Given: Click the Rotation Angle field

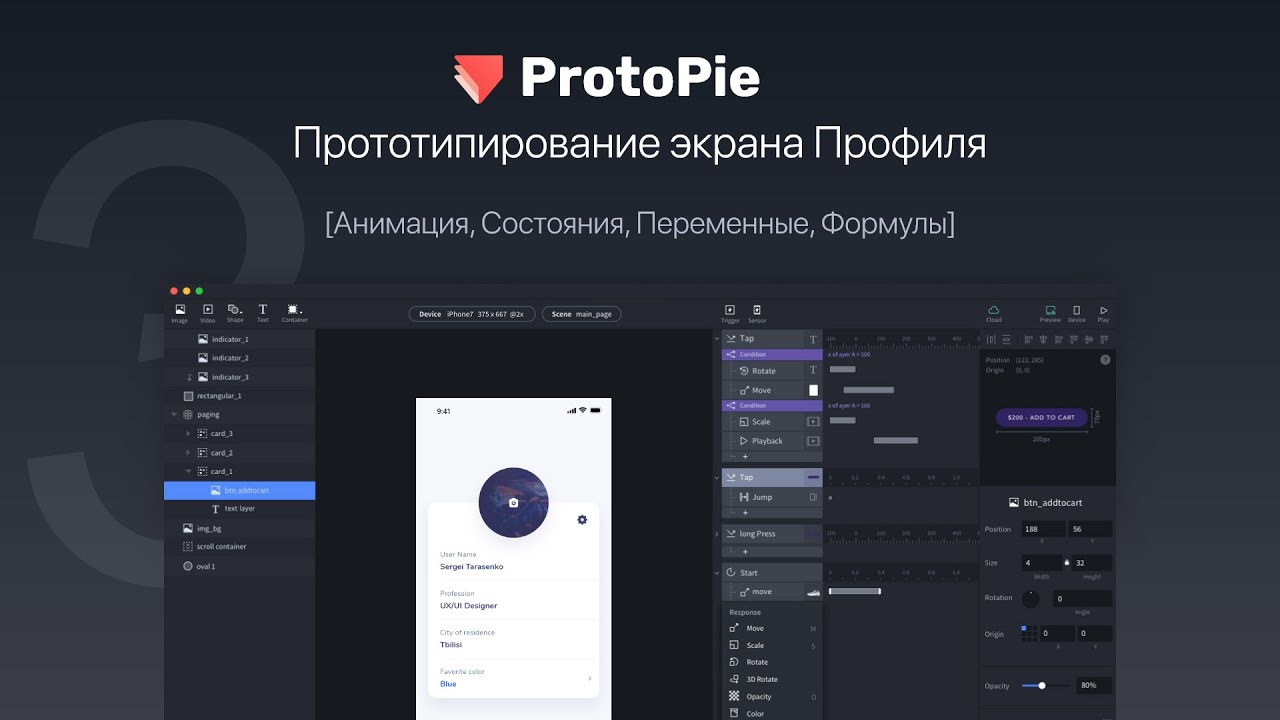Looking at the screenshot, I should click(1081, 599).
